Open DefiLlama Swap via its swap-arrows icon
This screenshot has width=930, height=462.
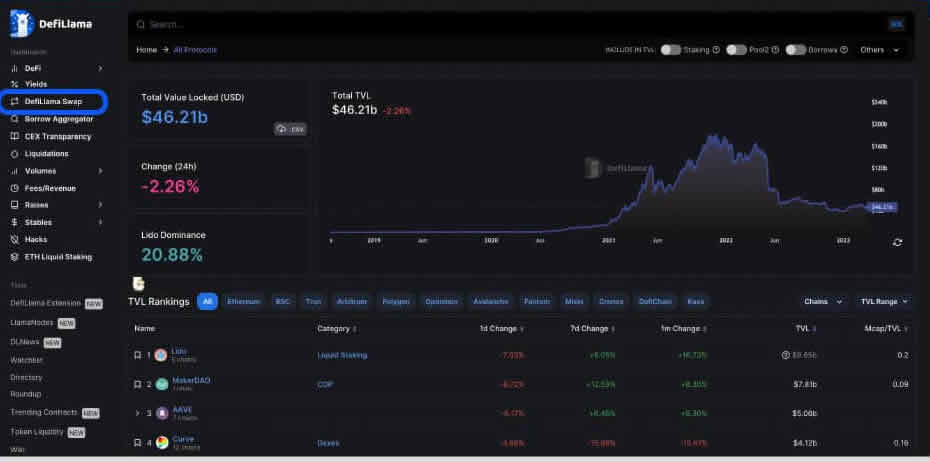point(15,102)
